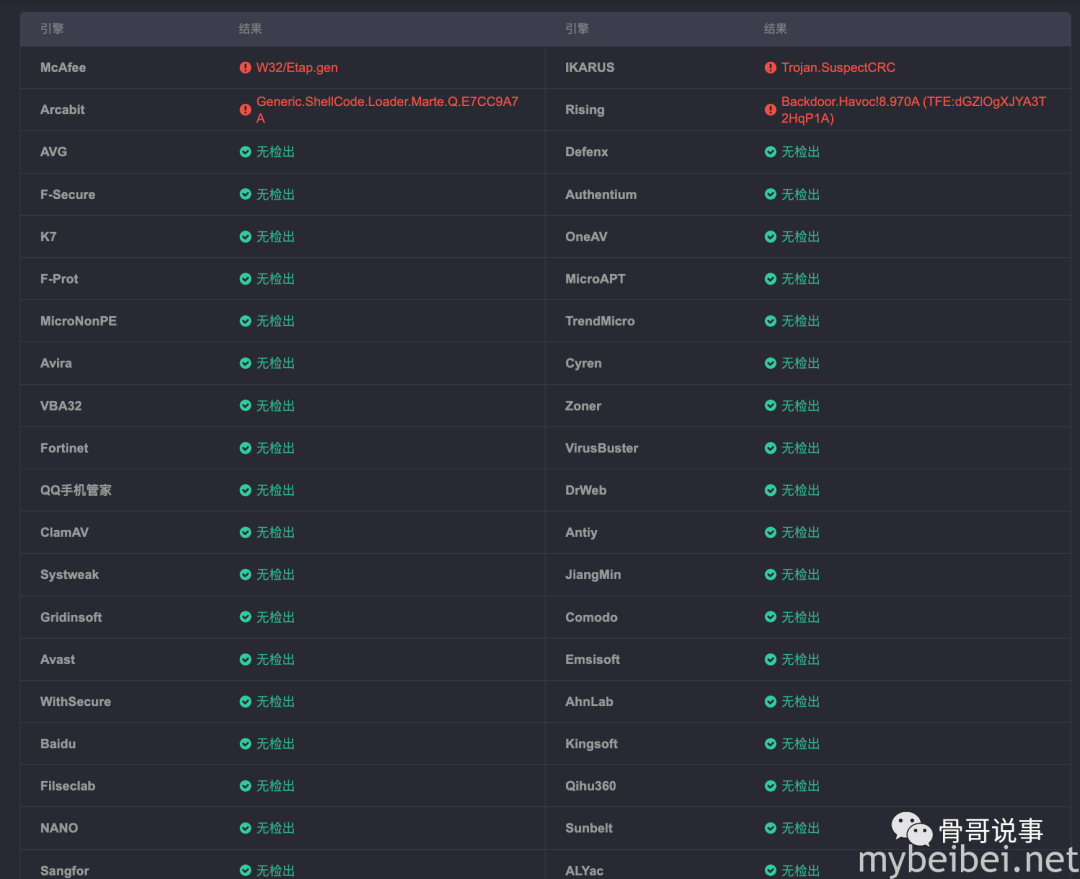
Task: Click the right 结果 column header
Action: click(775, 28)
